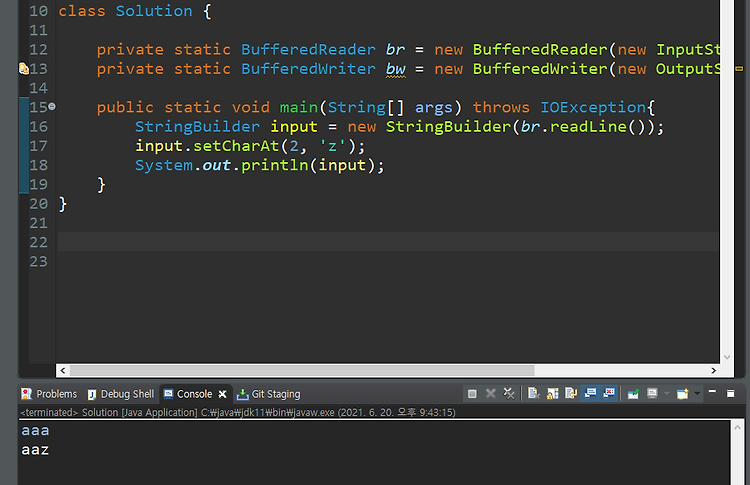Click 'setCharAt' in line 17

(236, 146)
